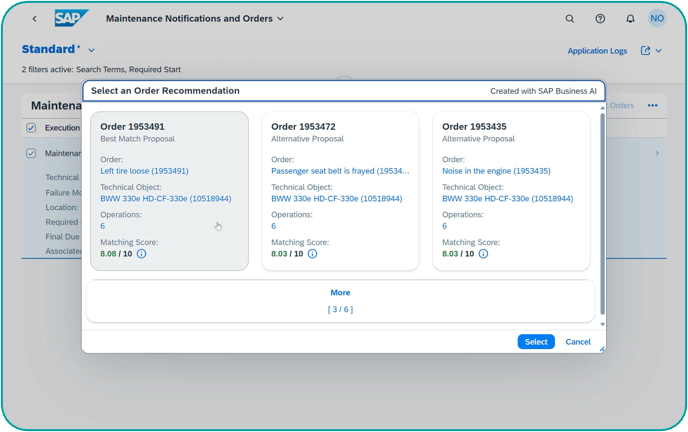
Task: Expand the share options dropdown arrow
Action: [x=659, y=51]
